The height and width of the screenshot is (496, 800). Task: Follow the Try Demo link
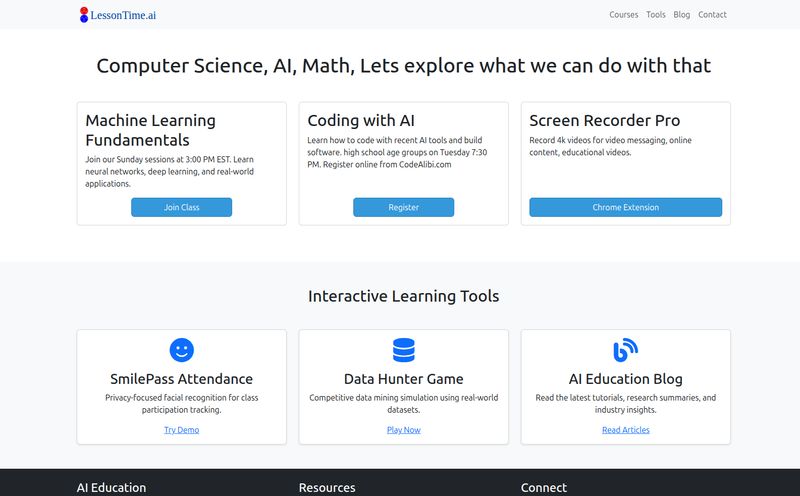(182, 430)
